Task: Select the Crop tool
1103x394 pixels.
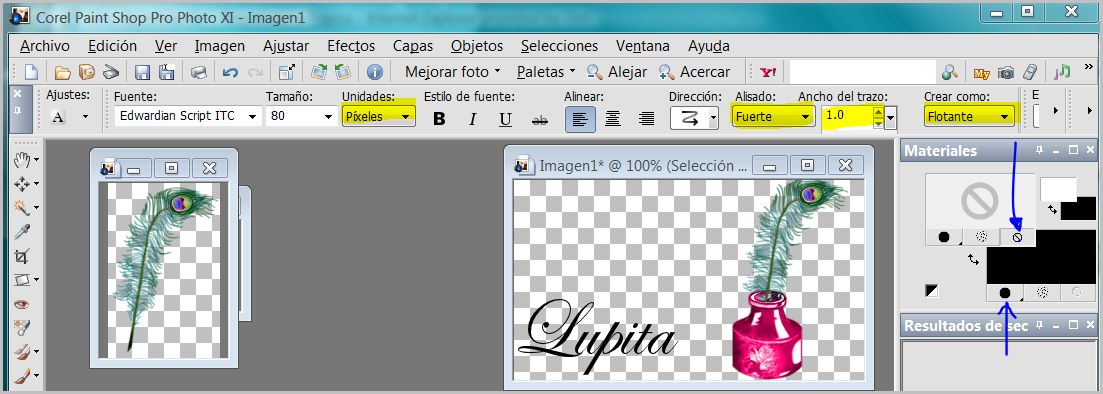Action: click(22, 256)
